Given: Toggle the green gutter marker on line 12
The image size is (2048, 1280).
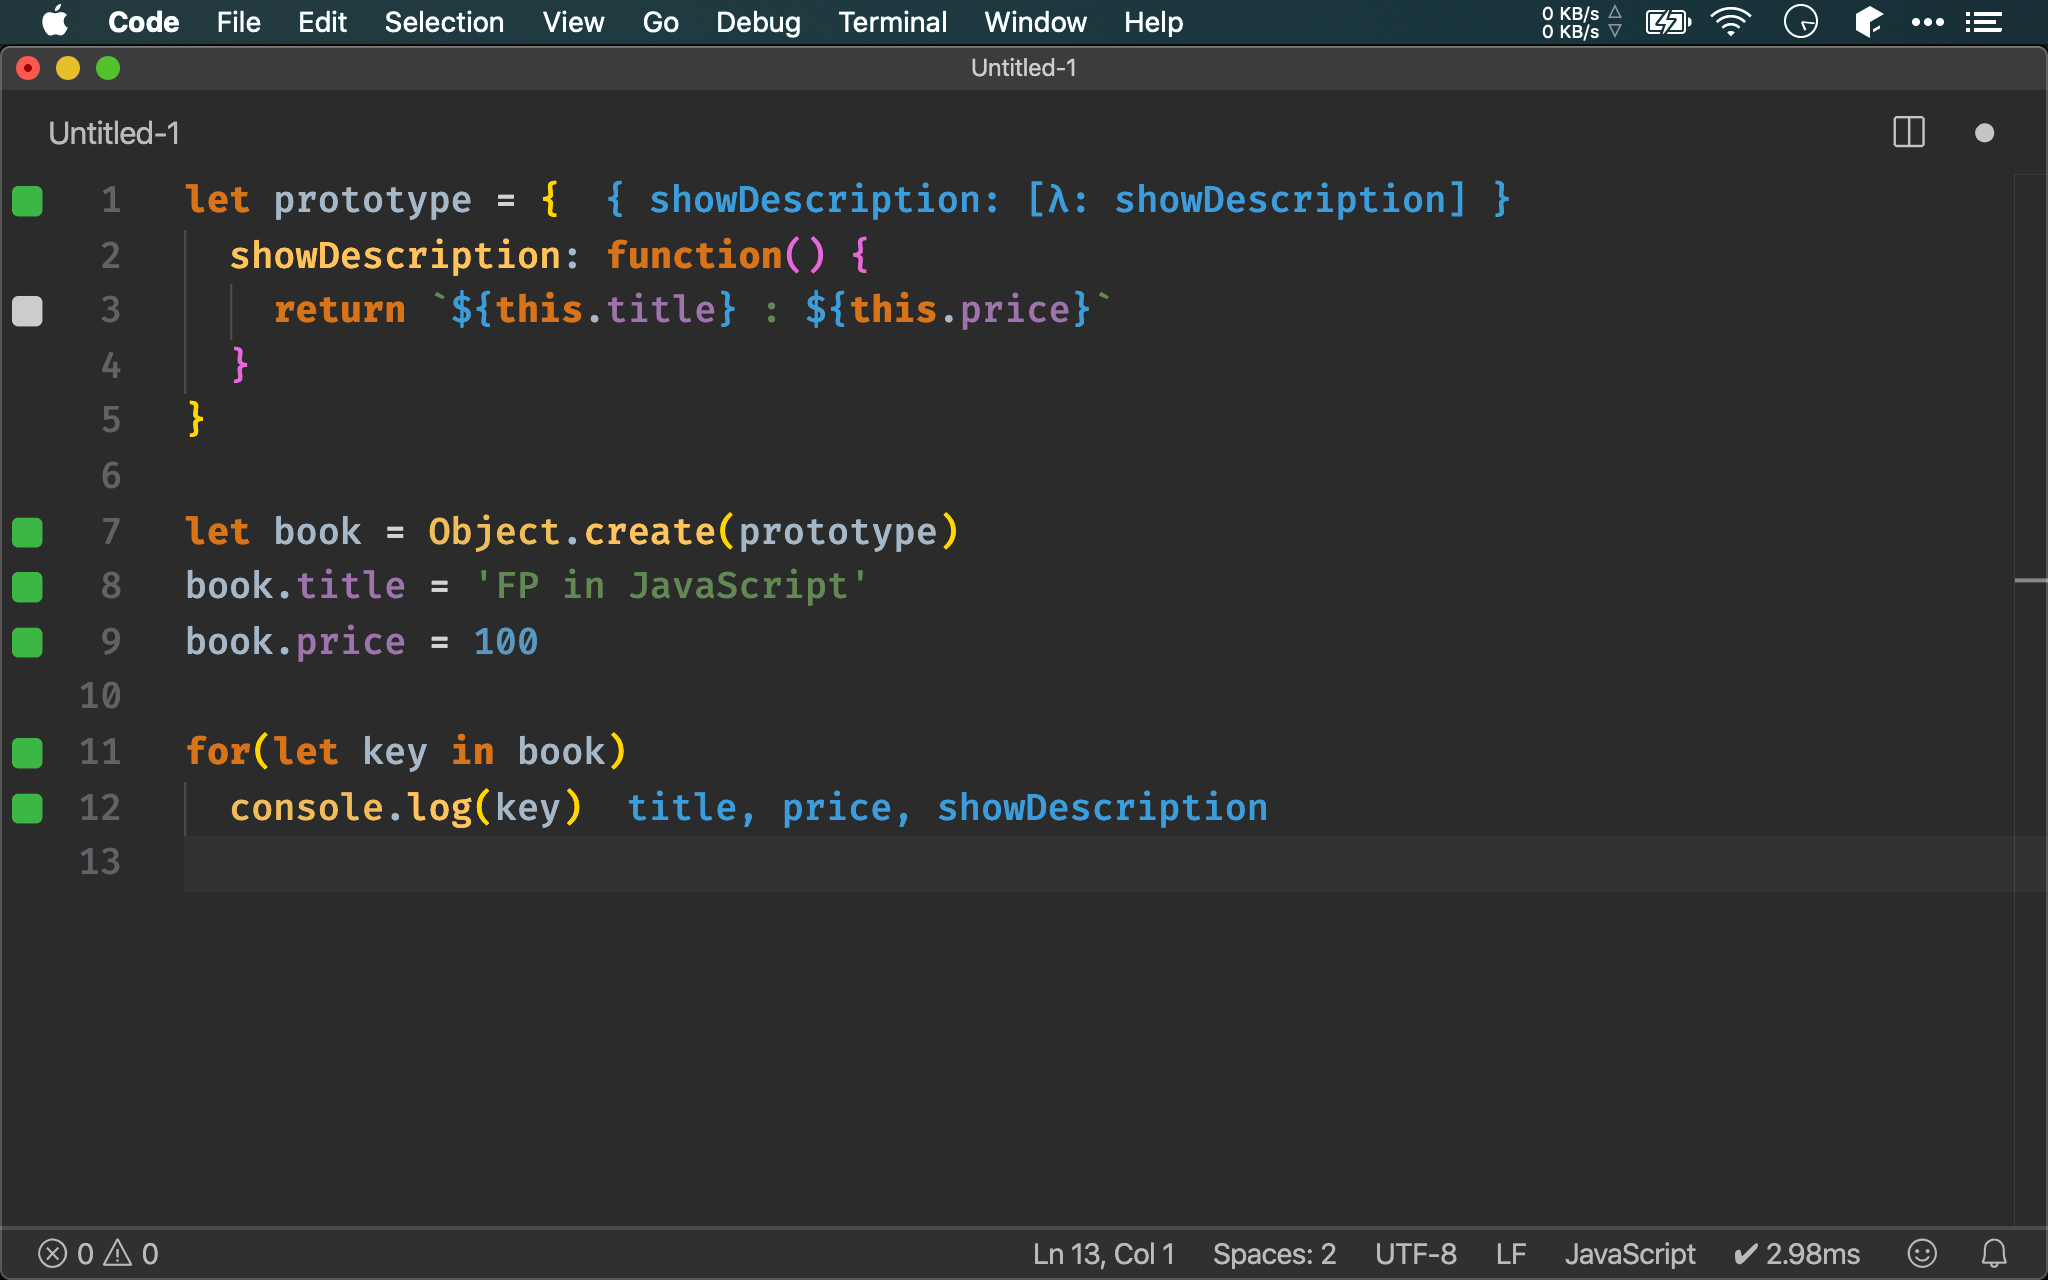Looking at the screenshot, I should pyautogui.click(x=28, y=808).
